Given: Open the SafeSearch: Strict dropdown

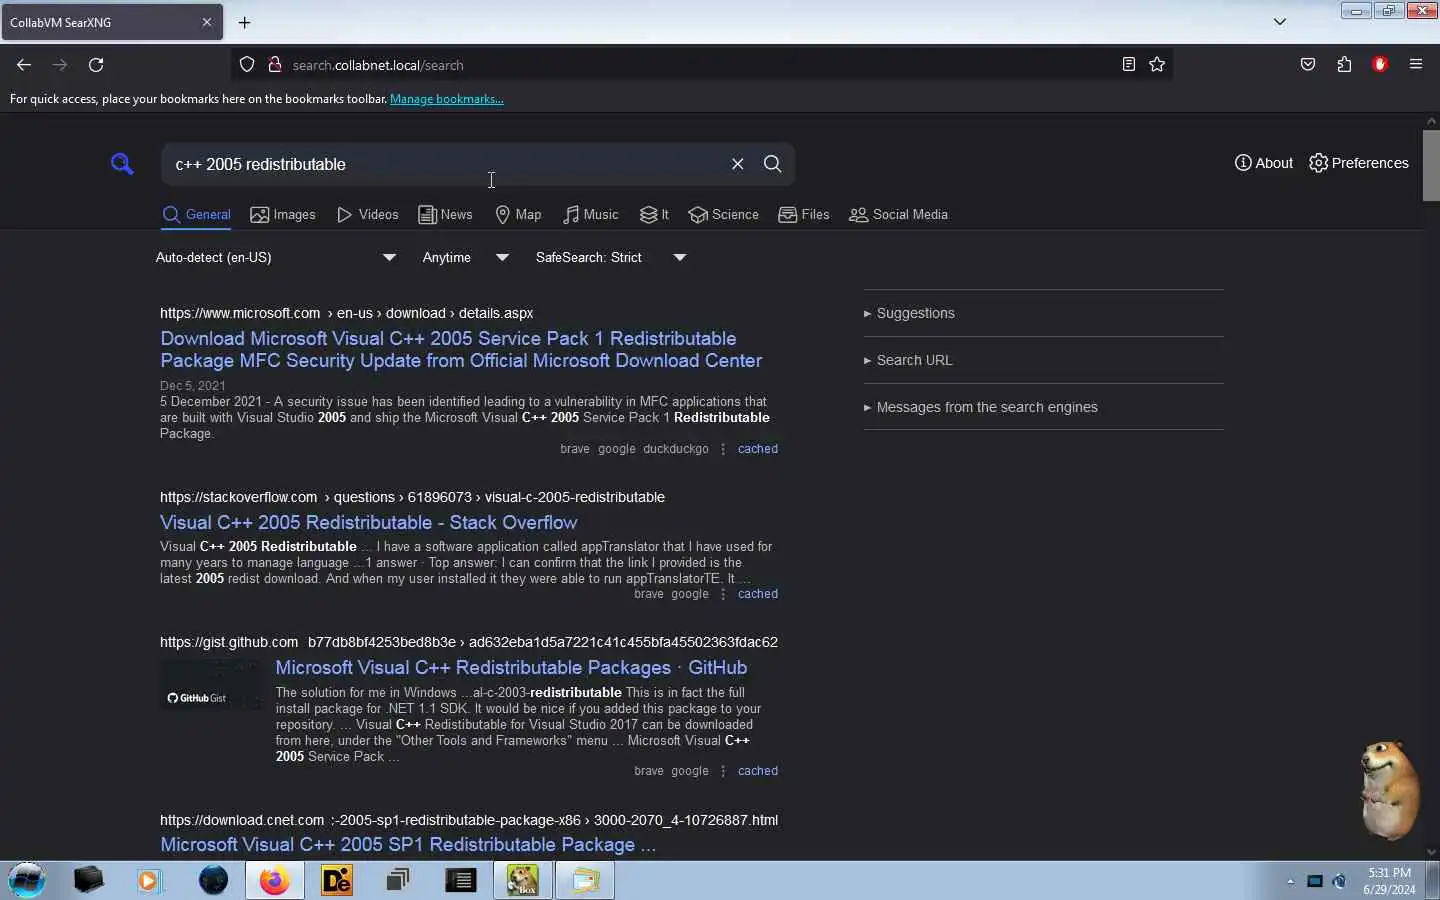Looking at the screenshot, I should click(x=611, y=258).
